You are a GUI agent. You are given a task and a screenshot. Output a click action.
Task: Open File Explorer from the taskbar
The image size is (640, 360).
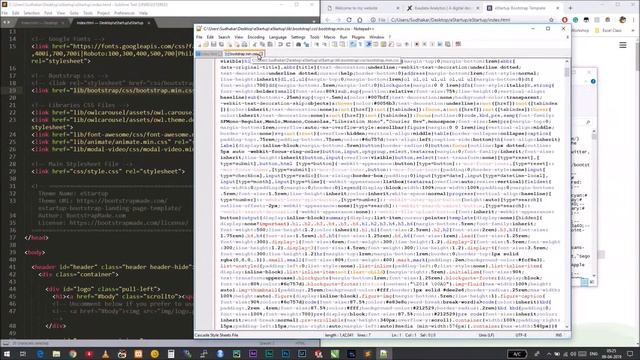pos(56,354)
